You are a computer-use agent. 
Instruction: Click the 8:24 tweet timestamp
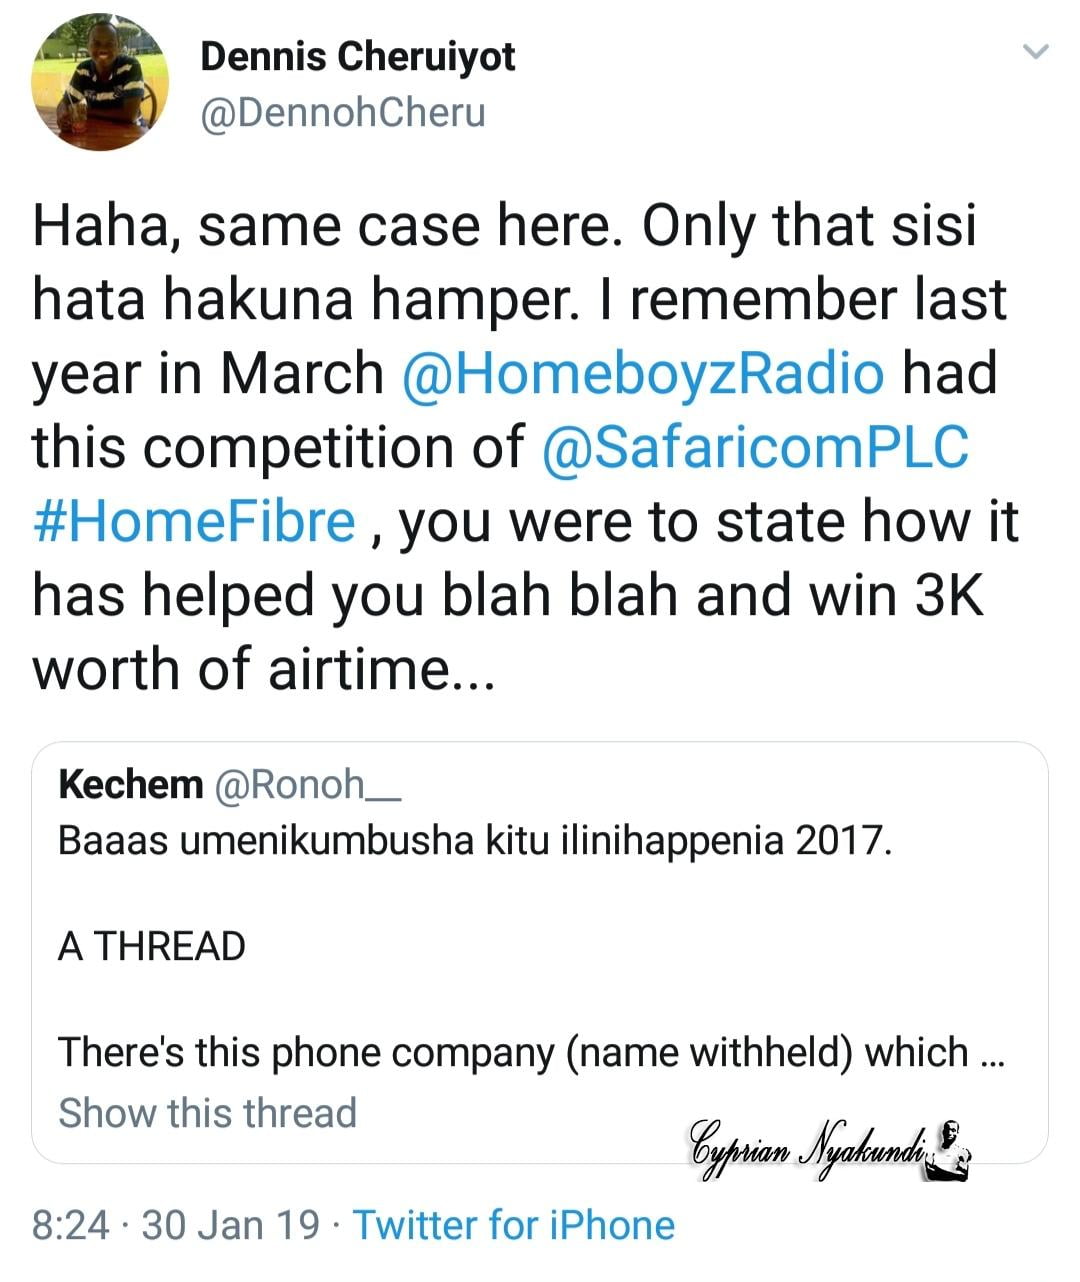click(70, 1225)
